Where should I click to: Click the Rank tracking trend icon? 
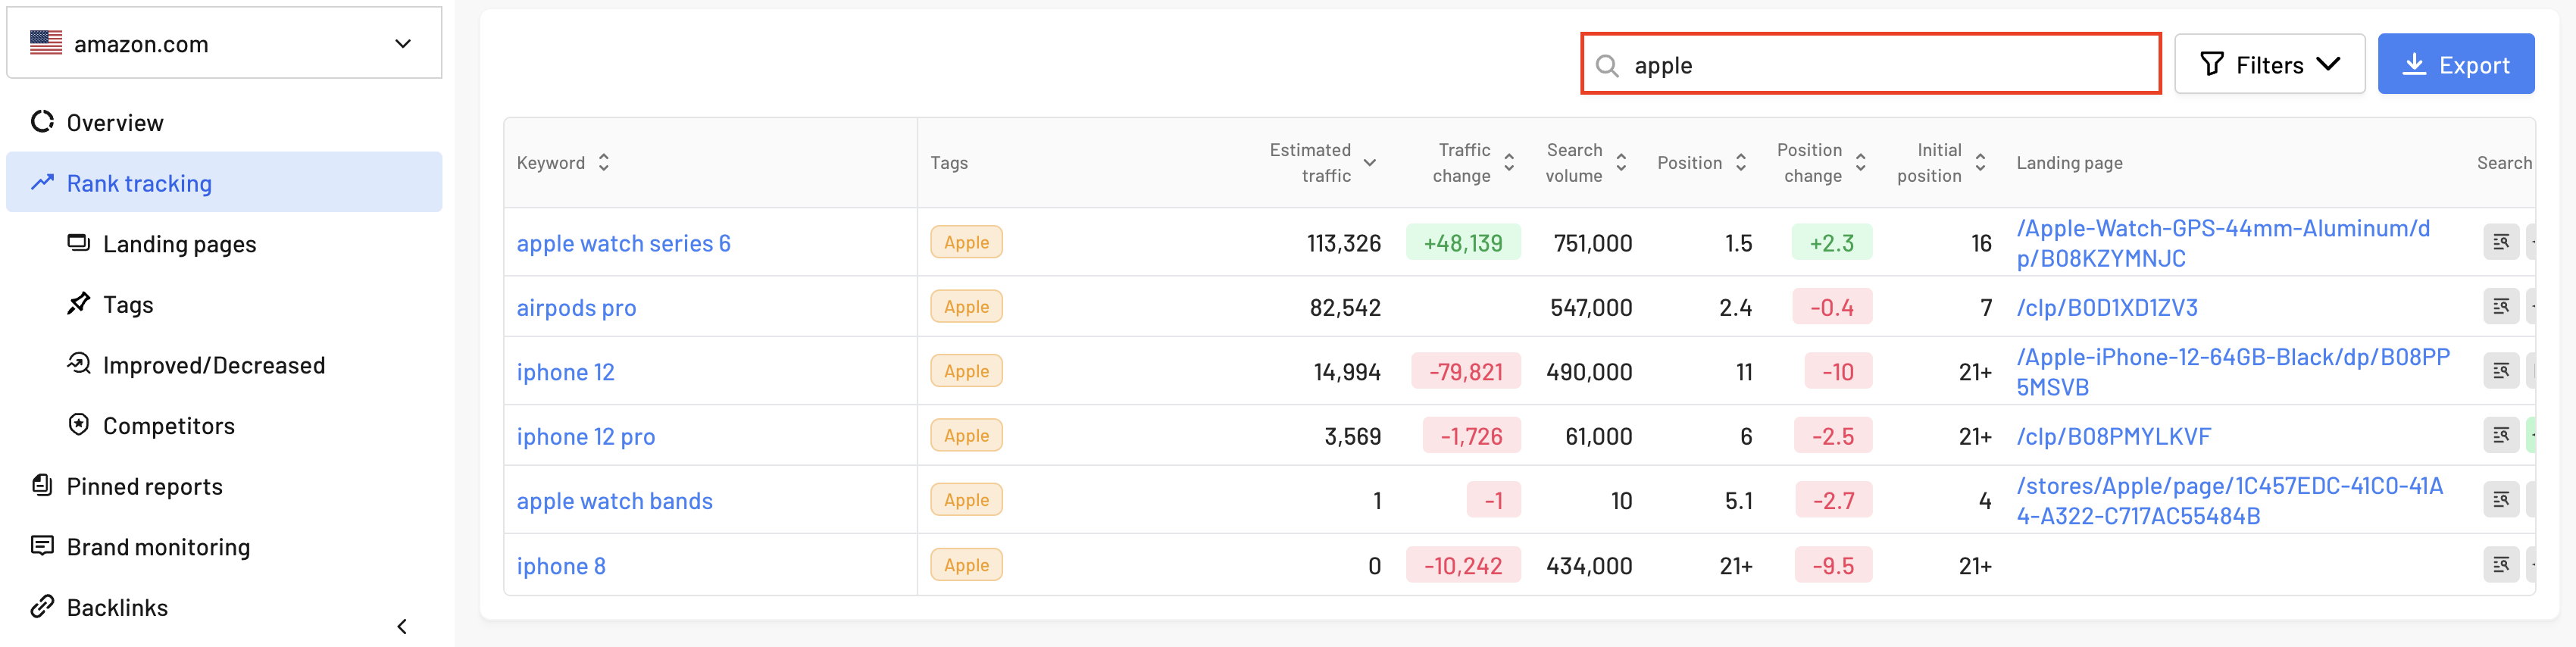(42, 183)
